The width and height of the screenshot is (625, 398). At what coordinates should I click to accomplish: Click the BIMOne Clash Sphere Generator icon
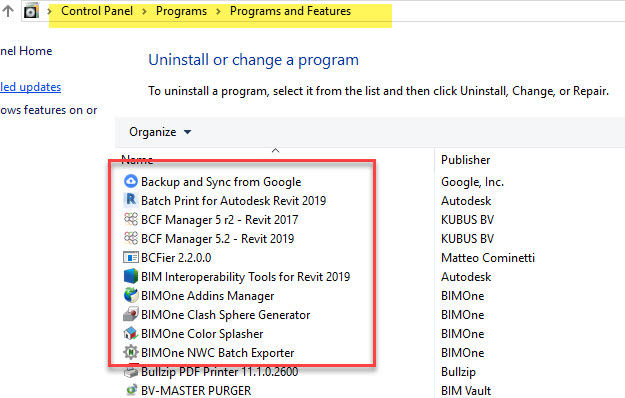pyautogui.click(x=131, y=314)
